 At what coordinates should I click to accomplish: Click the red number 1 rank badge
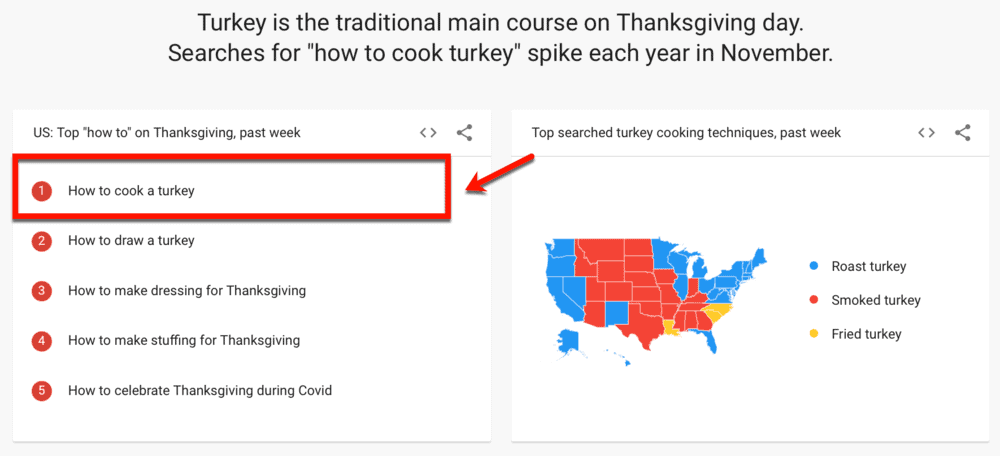click(41, 190)
